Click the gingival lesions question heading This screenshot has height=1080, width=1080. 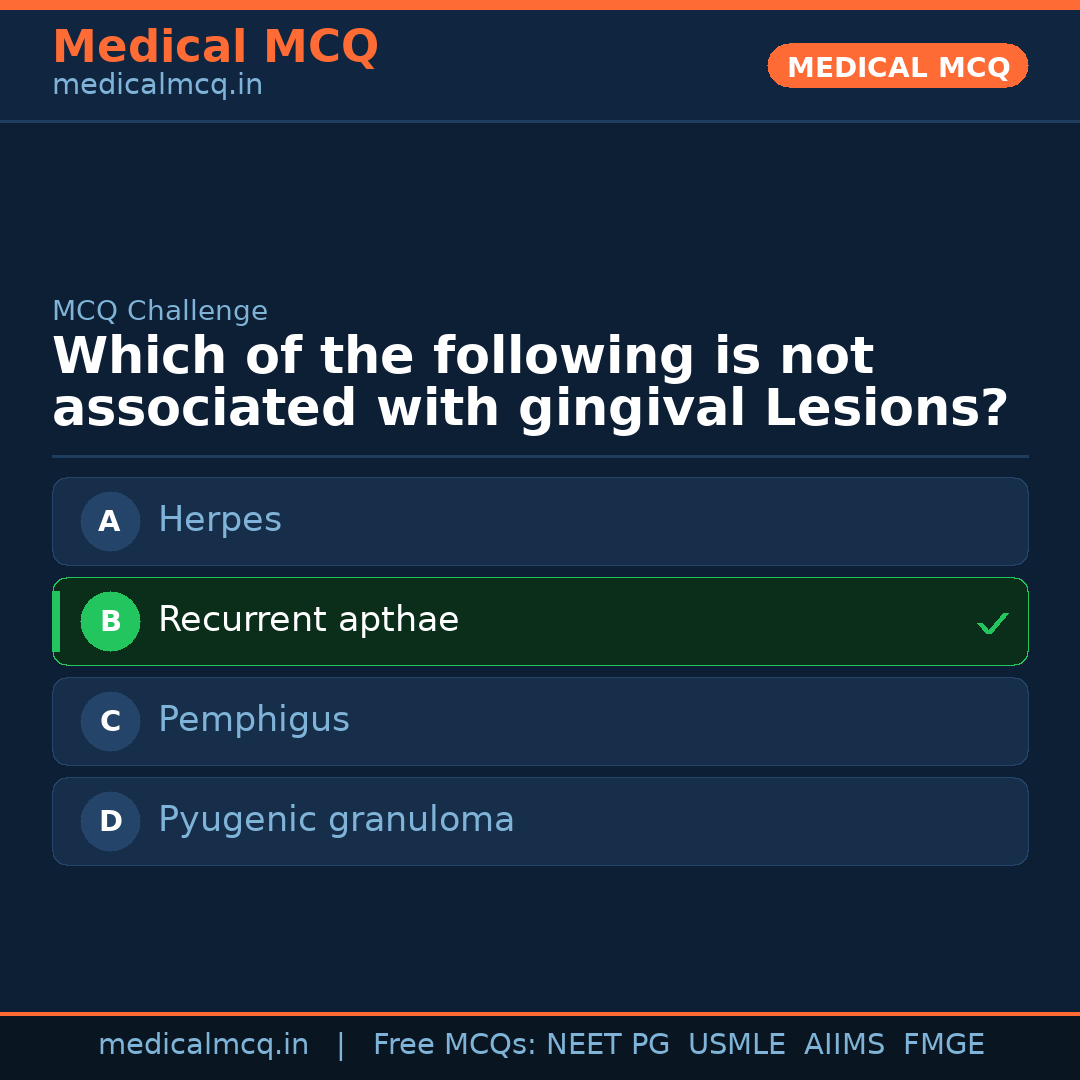click(530, 383)
